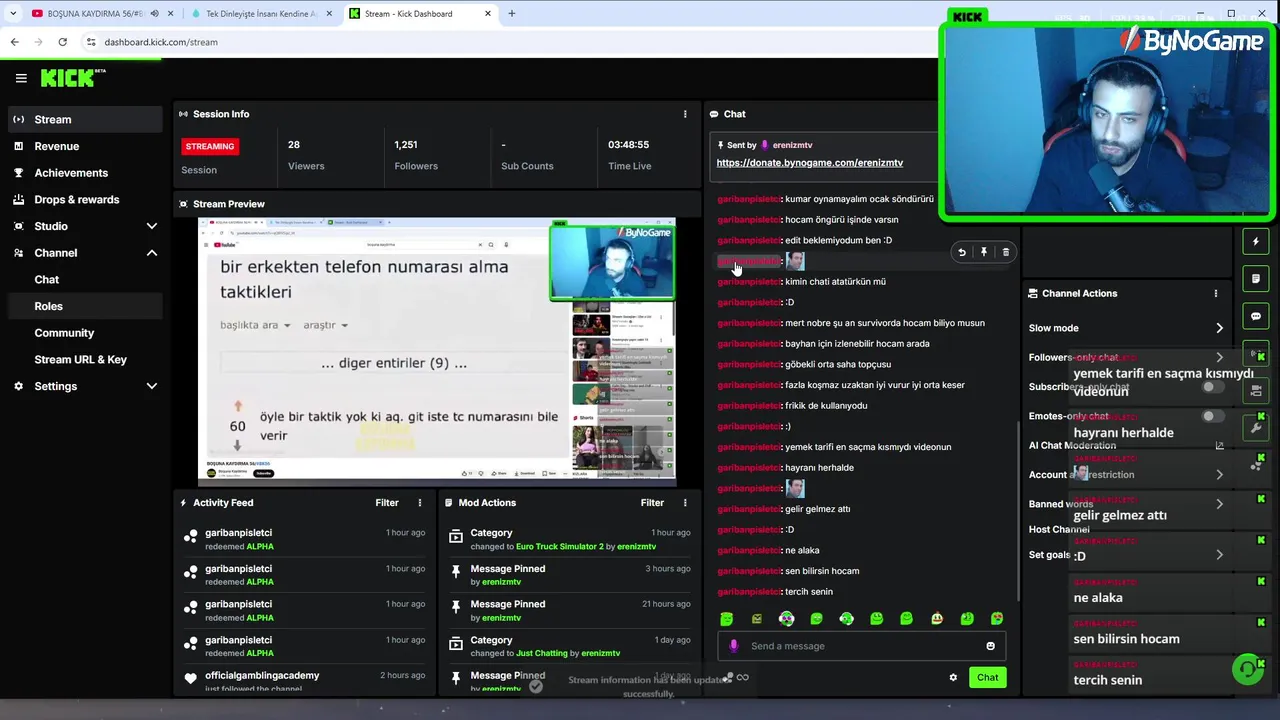Viewport: 1280px width, 720px height.
Task: Click the officialgamblingacademy follow entry
Action: pos(304,681)
